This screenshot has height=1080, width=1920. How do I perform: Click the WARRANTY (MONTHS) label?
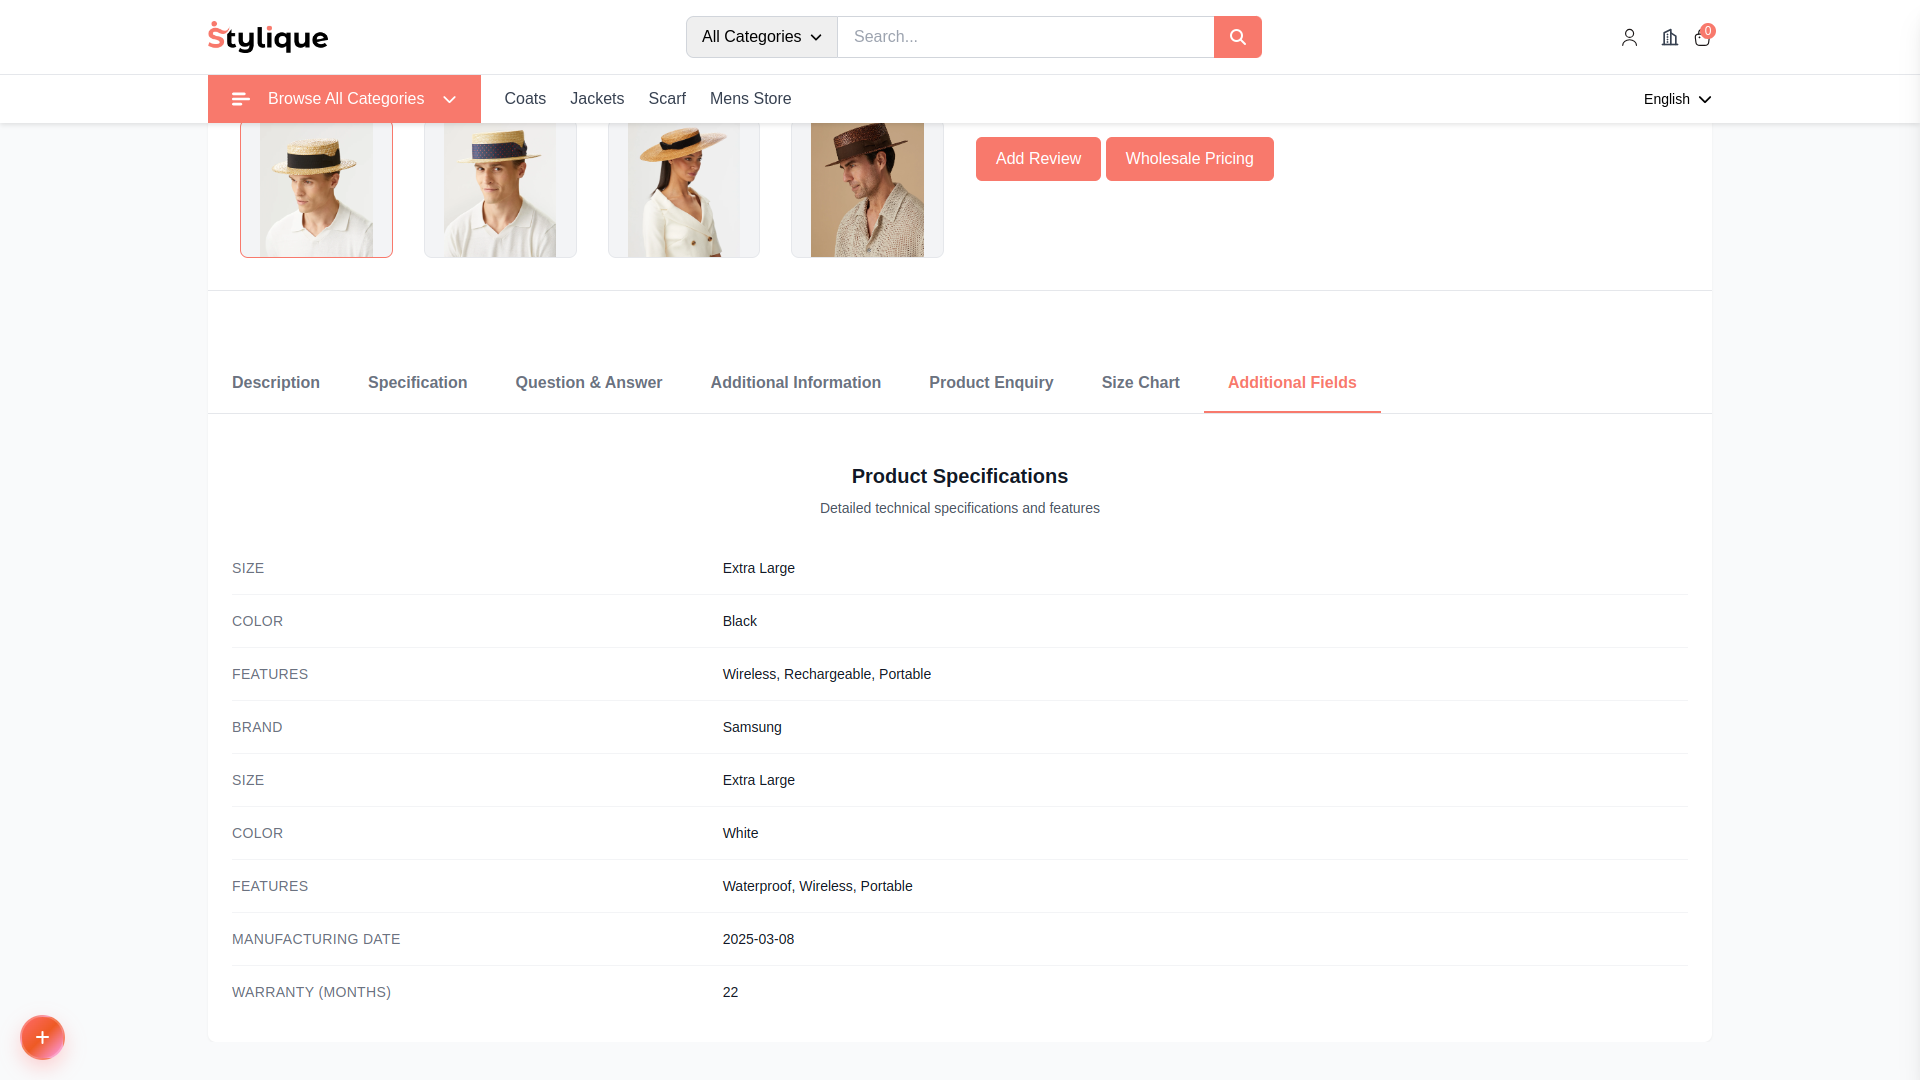312,992
